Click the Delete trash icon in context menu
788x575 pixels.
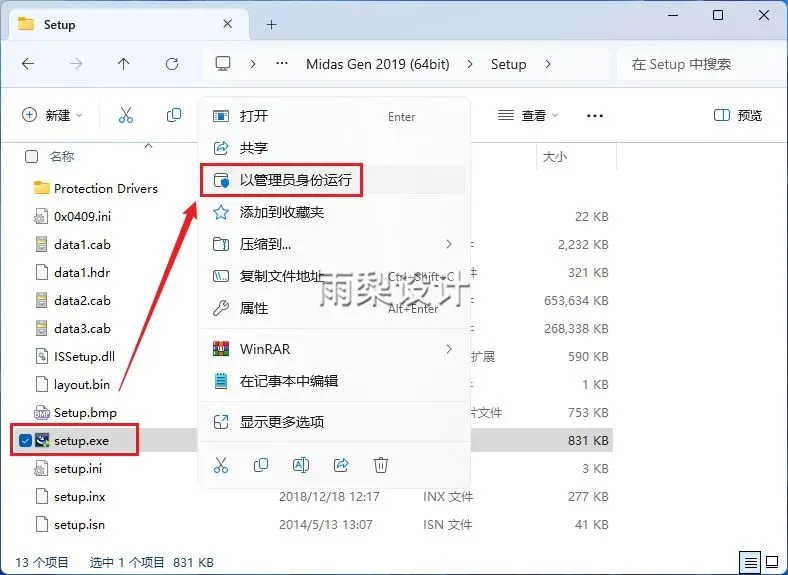coord(381,465)
